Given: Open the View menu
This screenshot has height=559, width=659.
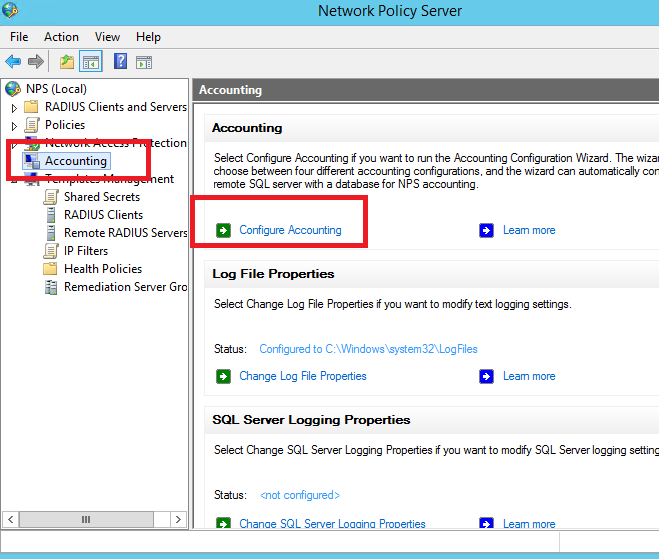Looking at the screenshot, I should (107, 37).
